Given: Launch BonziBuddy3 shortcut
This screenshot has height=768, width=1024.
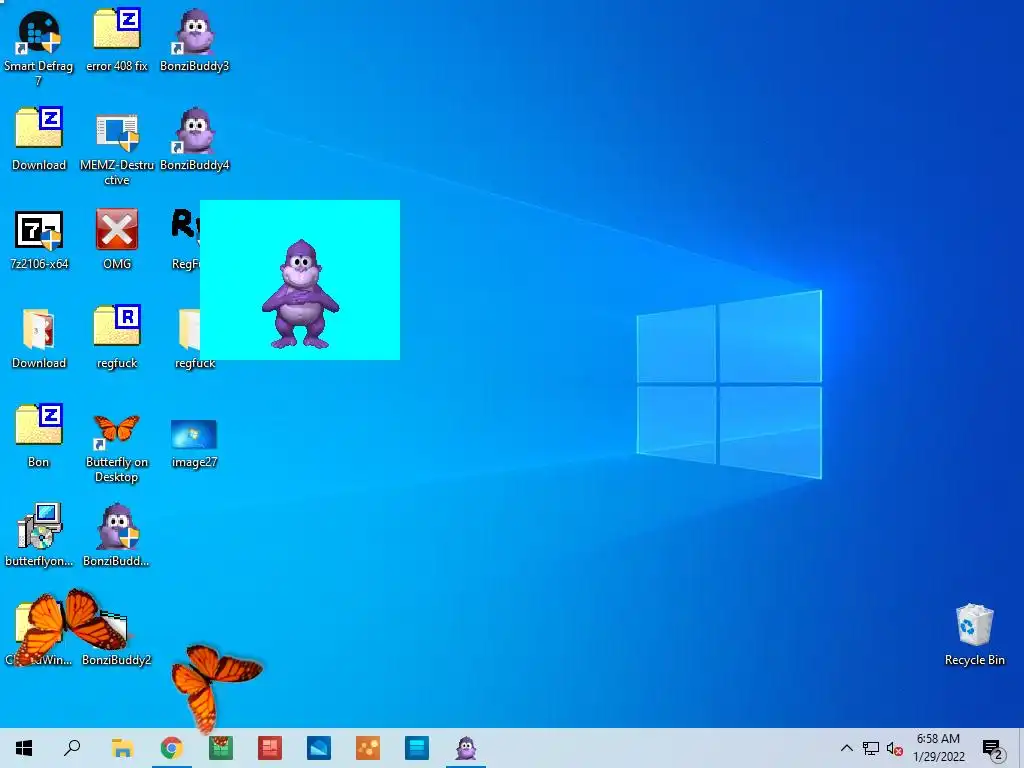Looking at the screenshot, I should 195,40.
